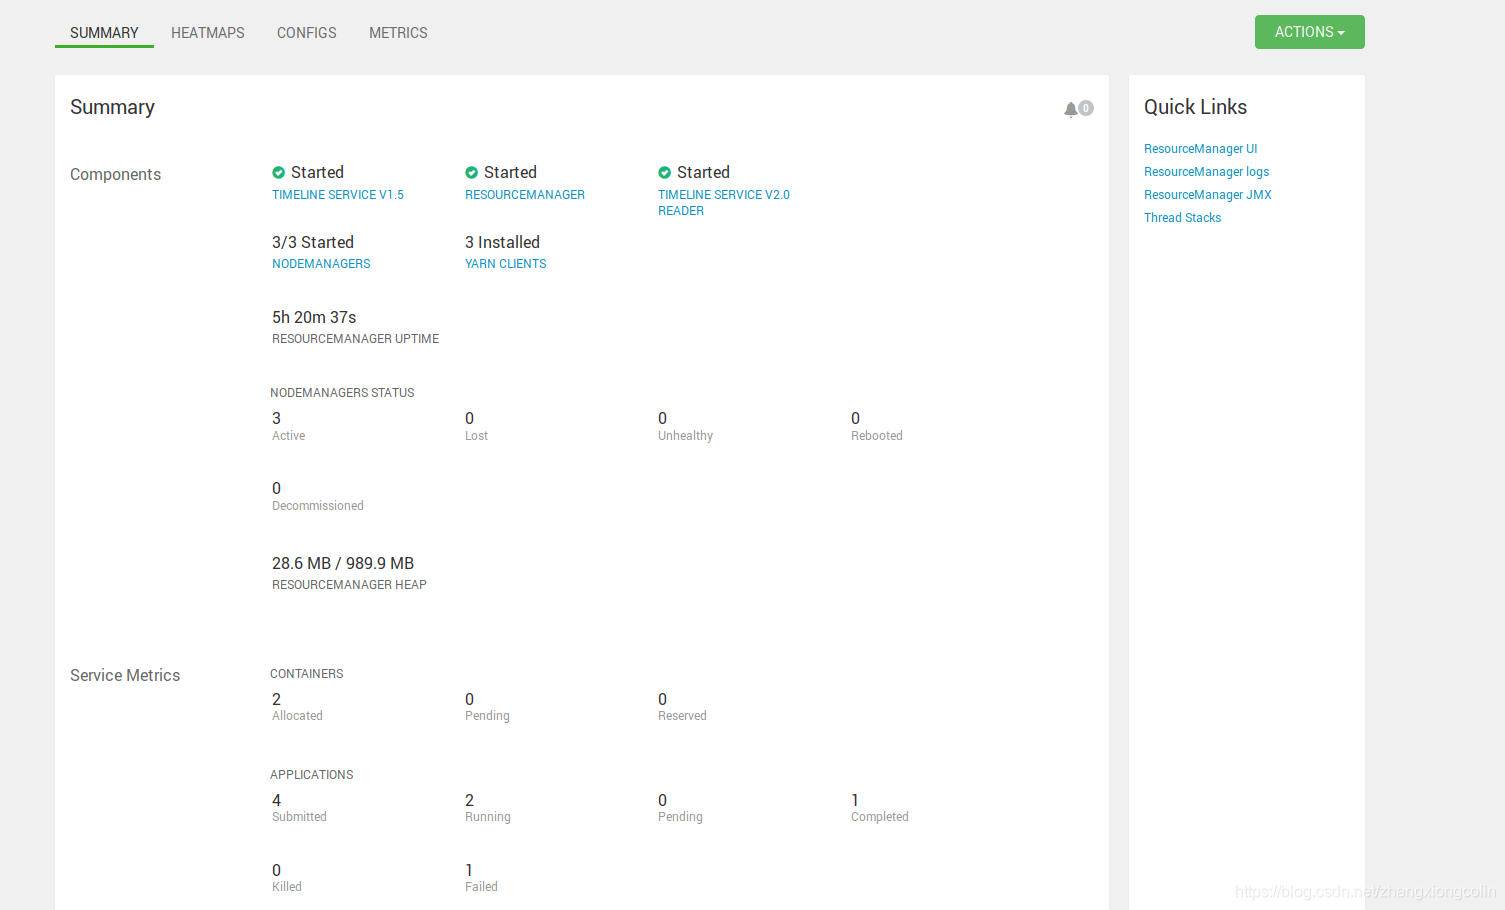Click the APPLICATIONS heading
Image resolution: width=1505 pixels, height=910 pixels.
(311, 775)
